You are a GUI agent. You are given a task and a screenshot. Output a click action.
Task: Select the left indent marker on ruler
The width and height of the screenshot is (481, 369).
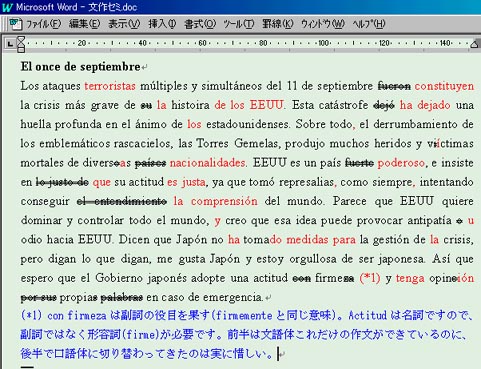[x=21, y=44]
